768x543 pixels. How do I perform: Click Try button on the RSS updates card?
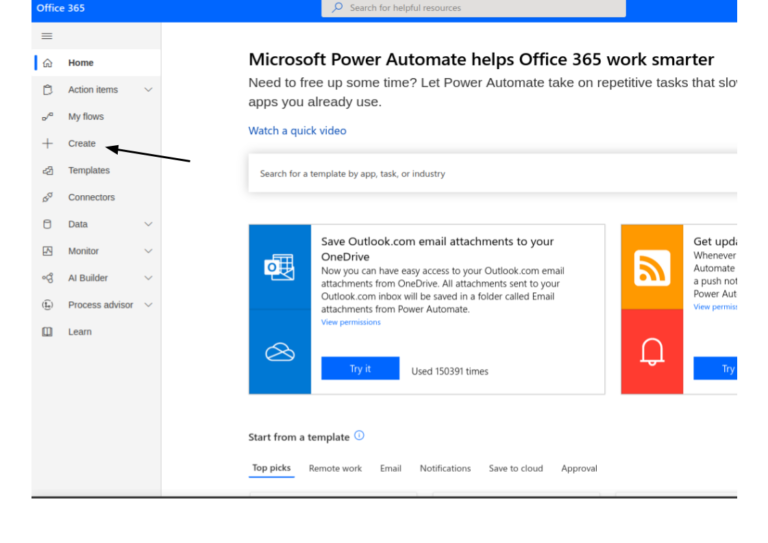(x=715, y=368)
